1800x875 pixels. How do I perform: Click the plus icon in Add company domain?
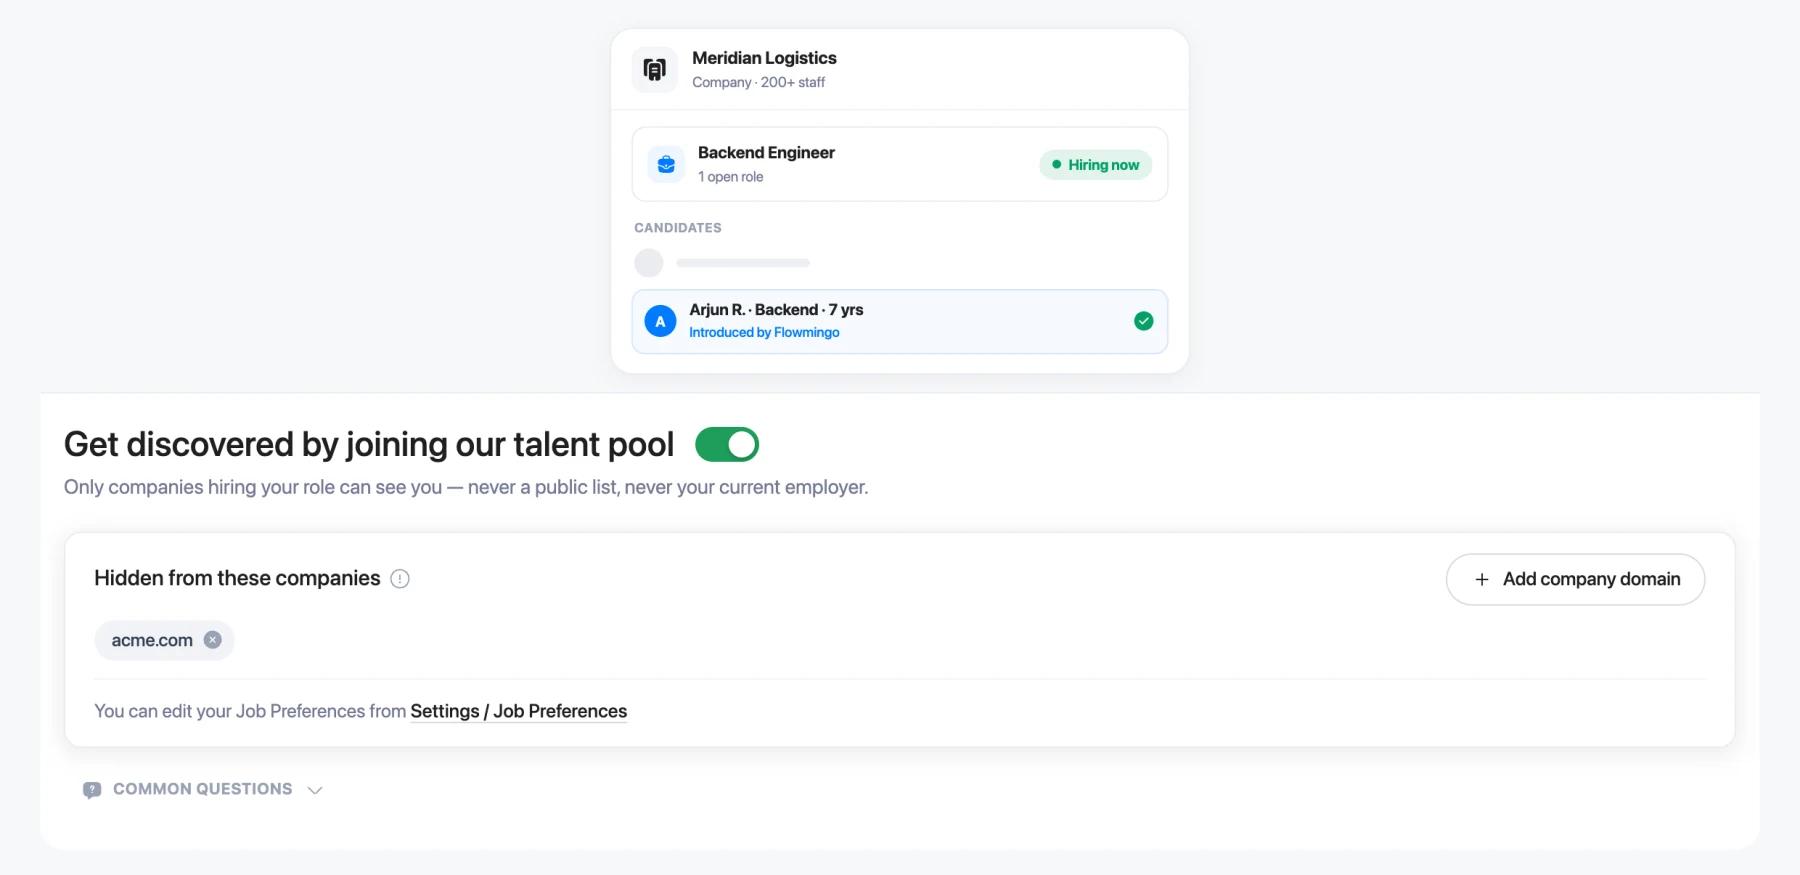[x=1482, y=579]
